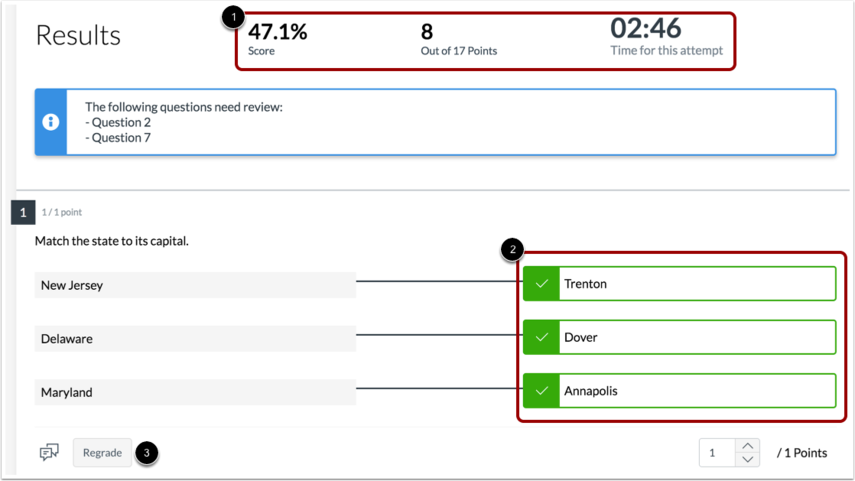Select the question number 1 badge

point(22,212)
